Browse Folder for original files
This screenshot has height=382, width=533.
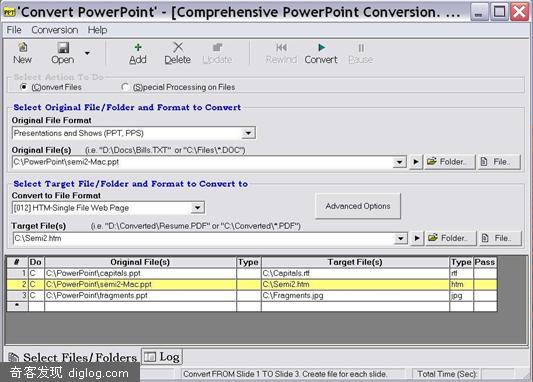pos(449,162)
